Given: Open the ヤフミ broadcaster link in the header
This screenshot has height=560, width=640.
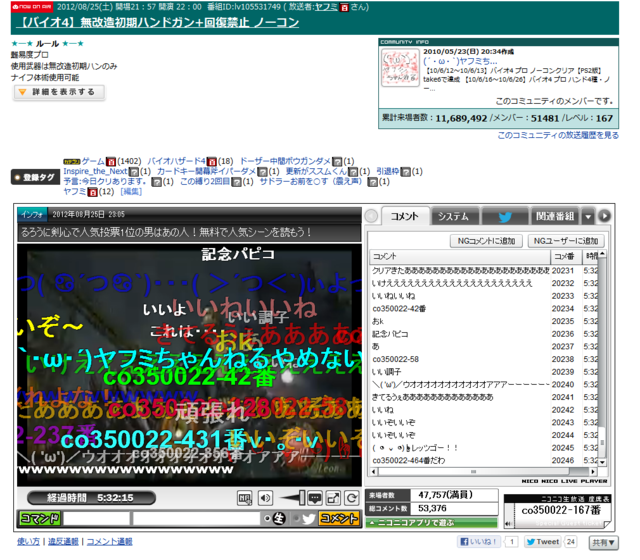Looking at the screenshot, I should (326, 7).
